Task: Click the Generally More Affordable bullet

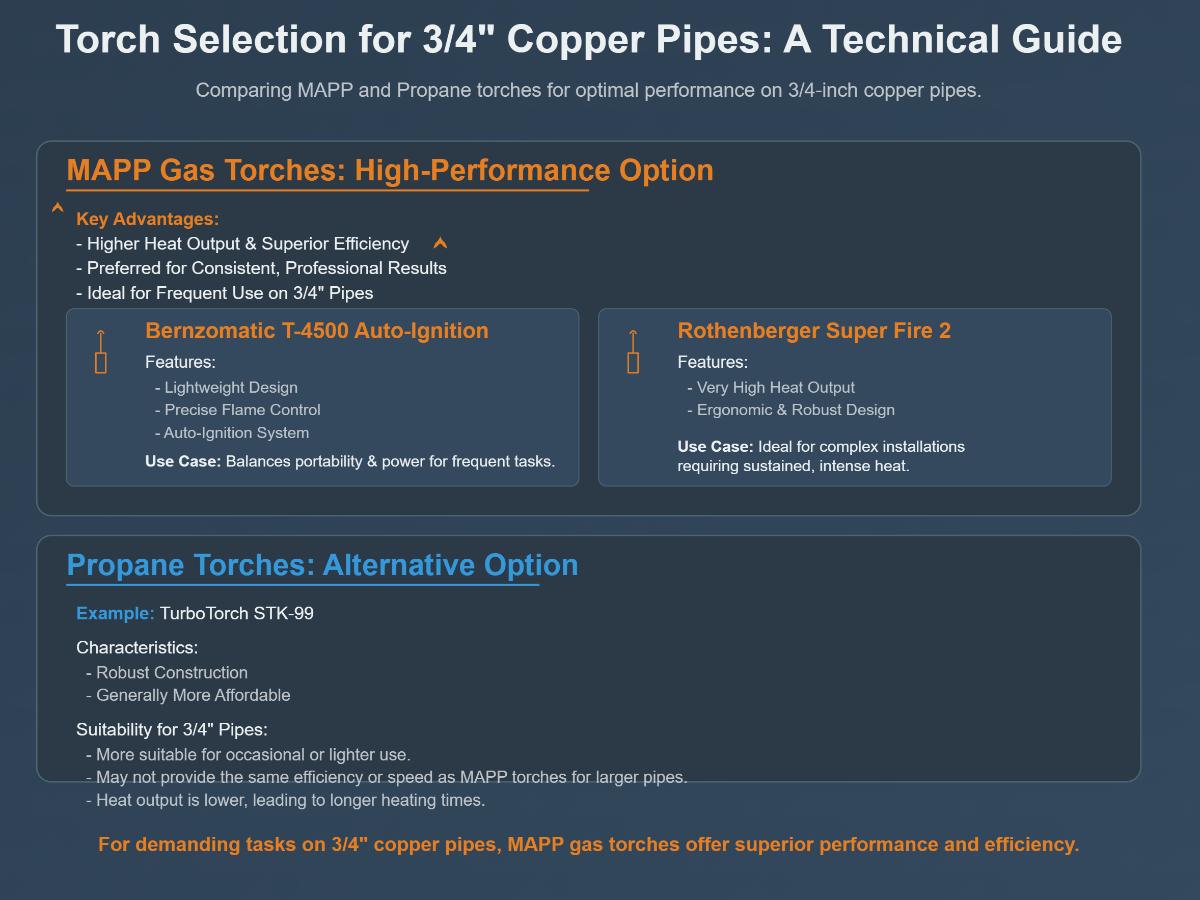Action: (x=188, y=695)
